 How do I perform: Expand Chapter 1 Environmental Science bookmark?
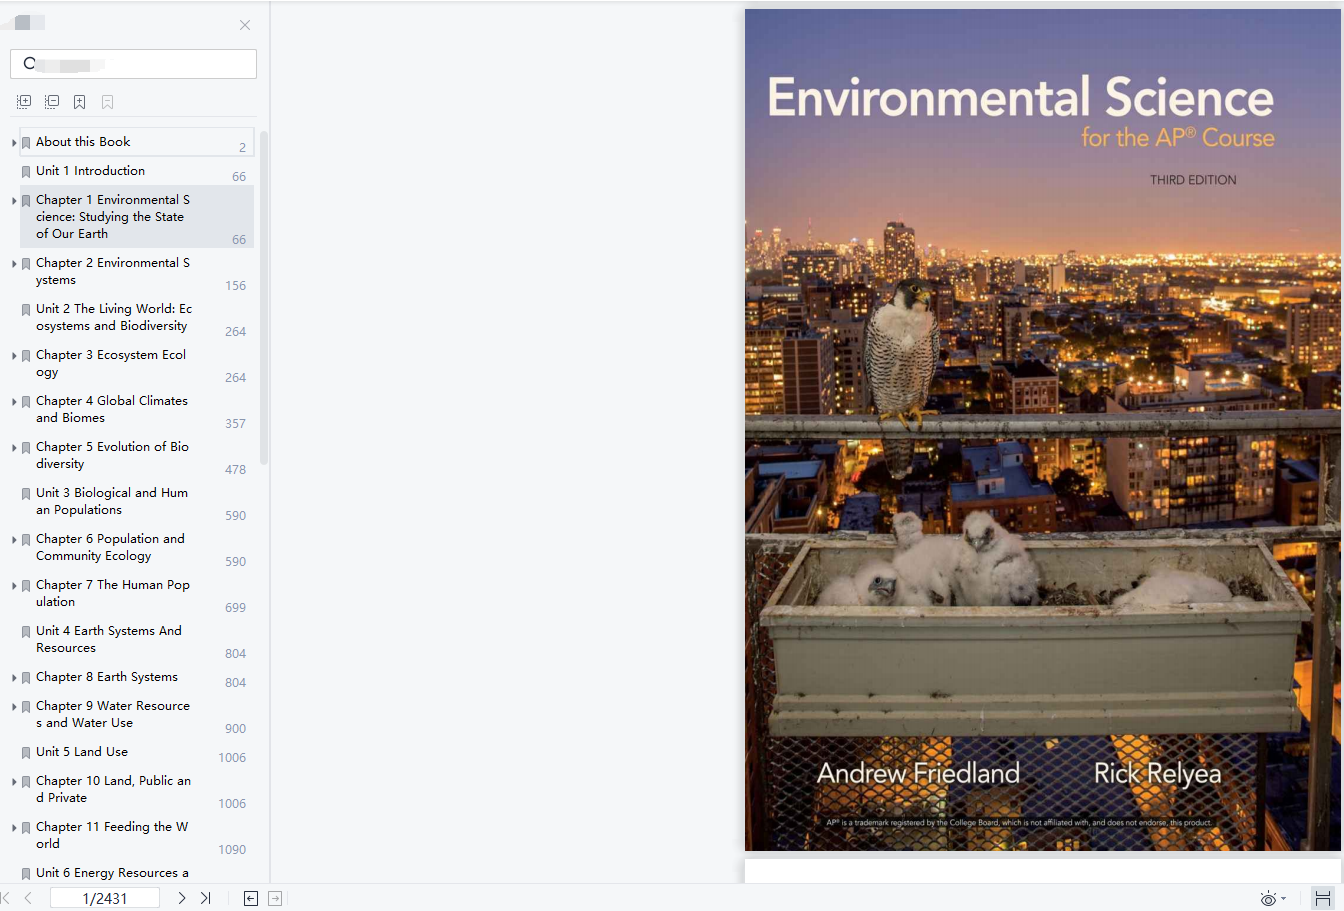(x=14, y=201)
